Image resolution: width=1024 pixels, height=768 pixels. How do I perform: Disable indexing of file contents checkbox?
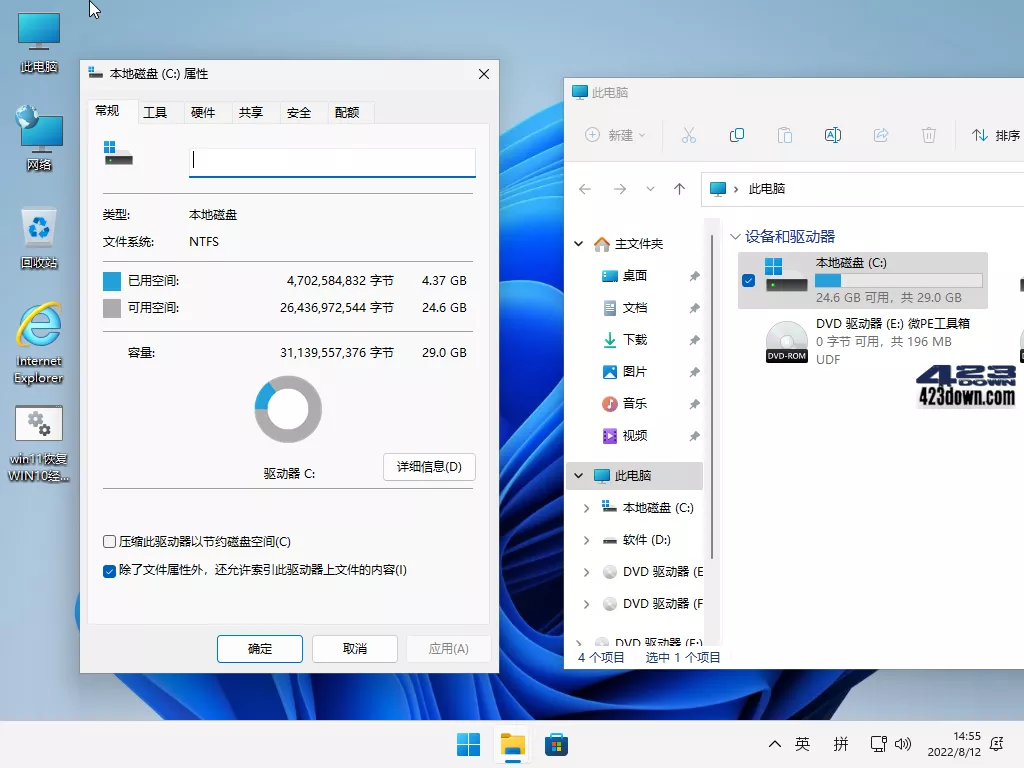[110, 571]
